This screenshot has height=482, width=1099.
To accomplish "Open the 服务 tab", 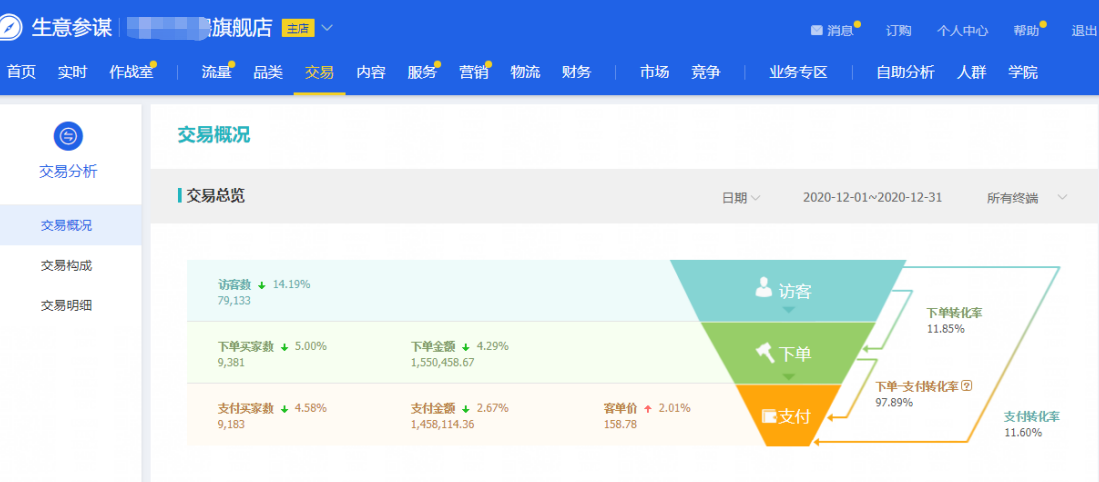I will [422, 71].
